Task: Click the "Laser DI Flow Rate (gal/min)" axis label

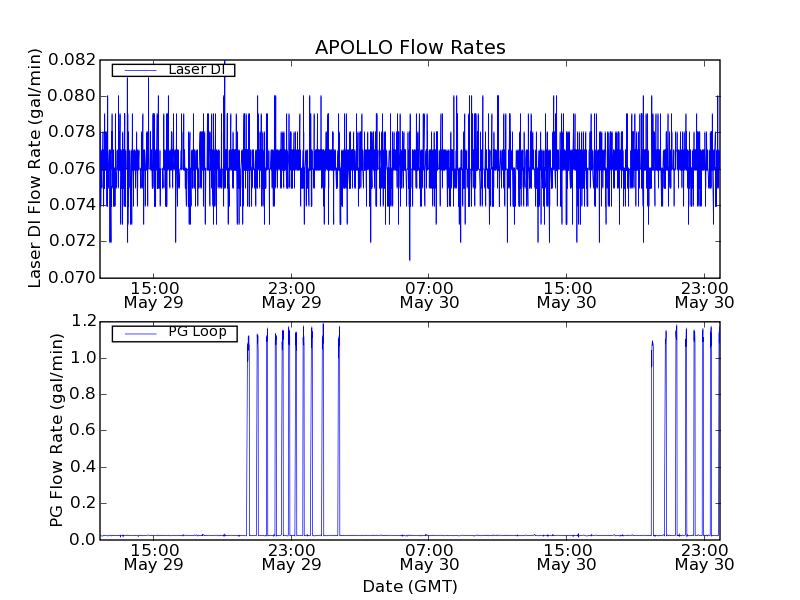Action: (35, 168)
